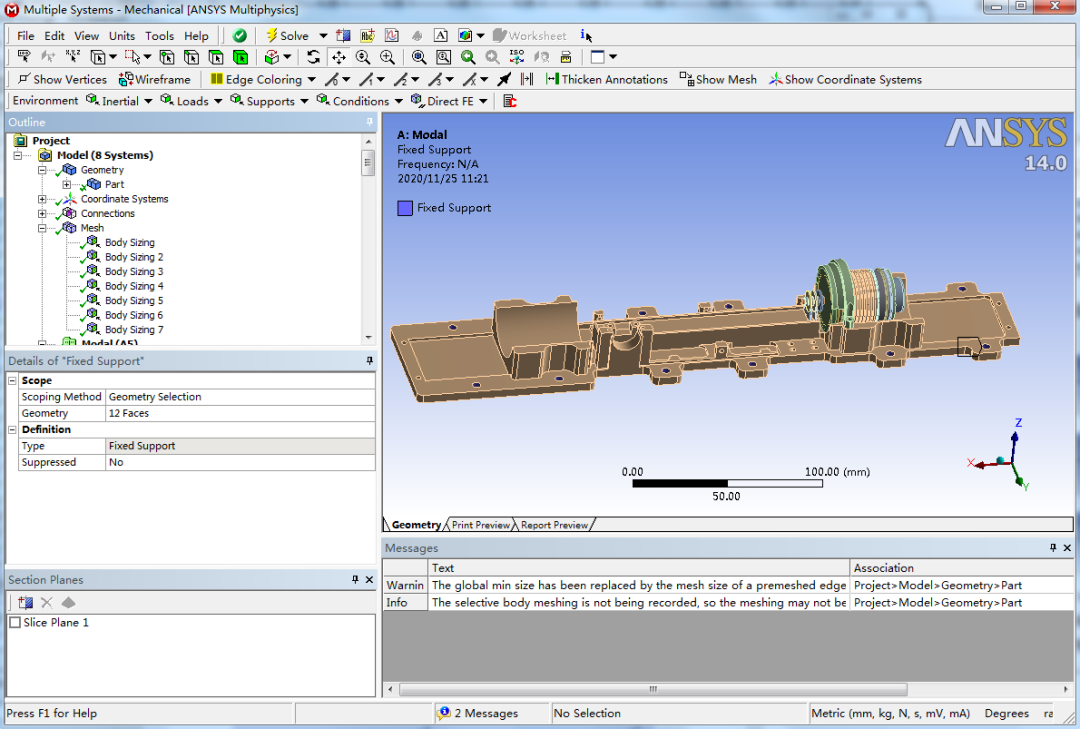Image resolution: width=1080 pixels, height=729 pixels.
Task: Select the Rotate view tool
Action: (x=314, y=57)
